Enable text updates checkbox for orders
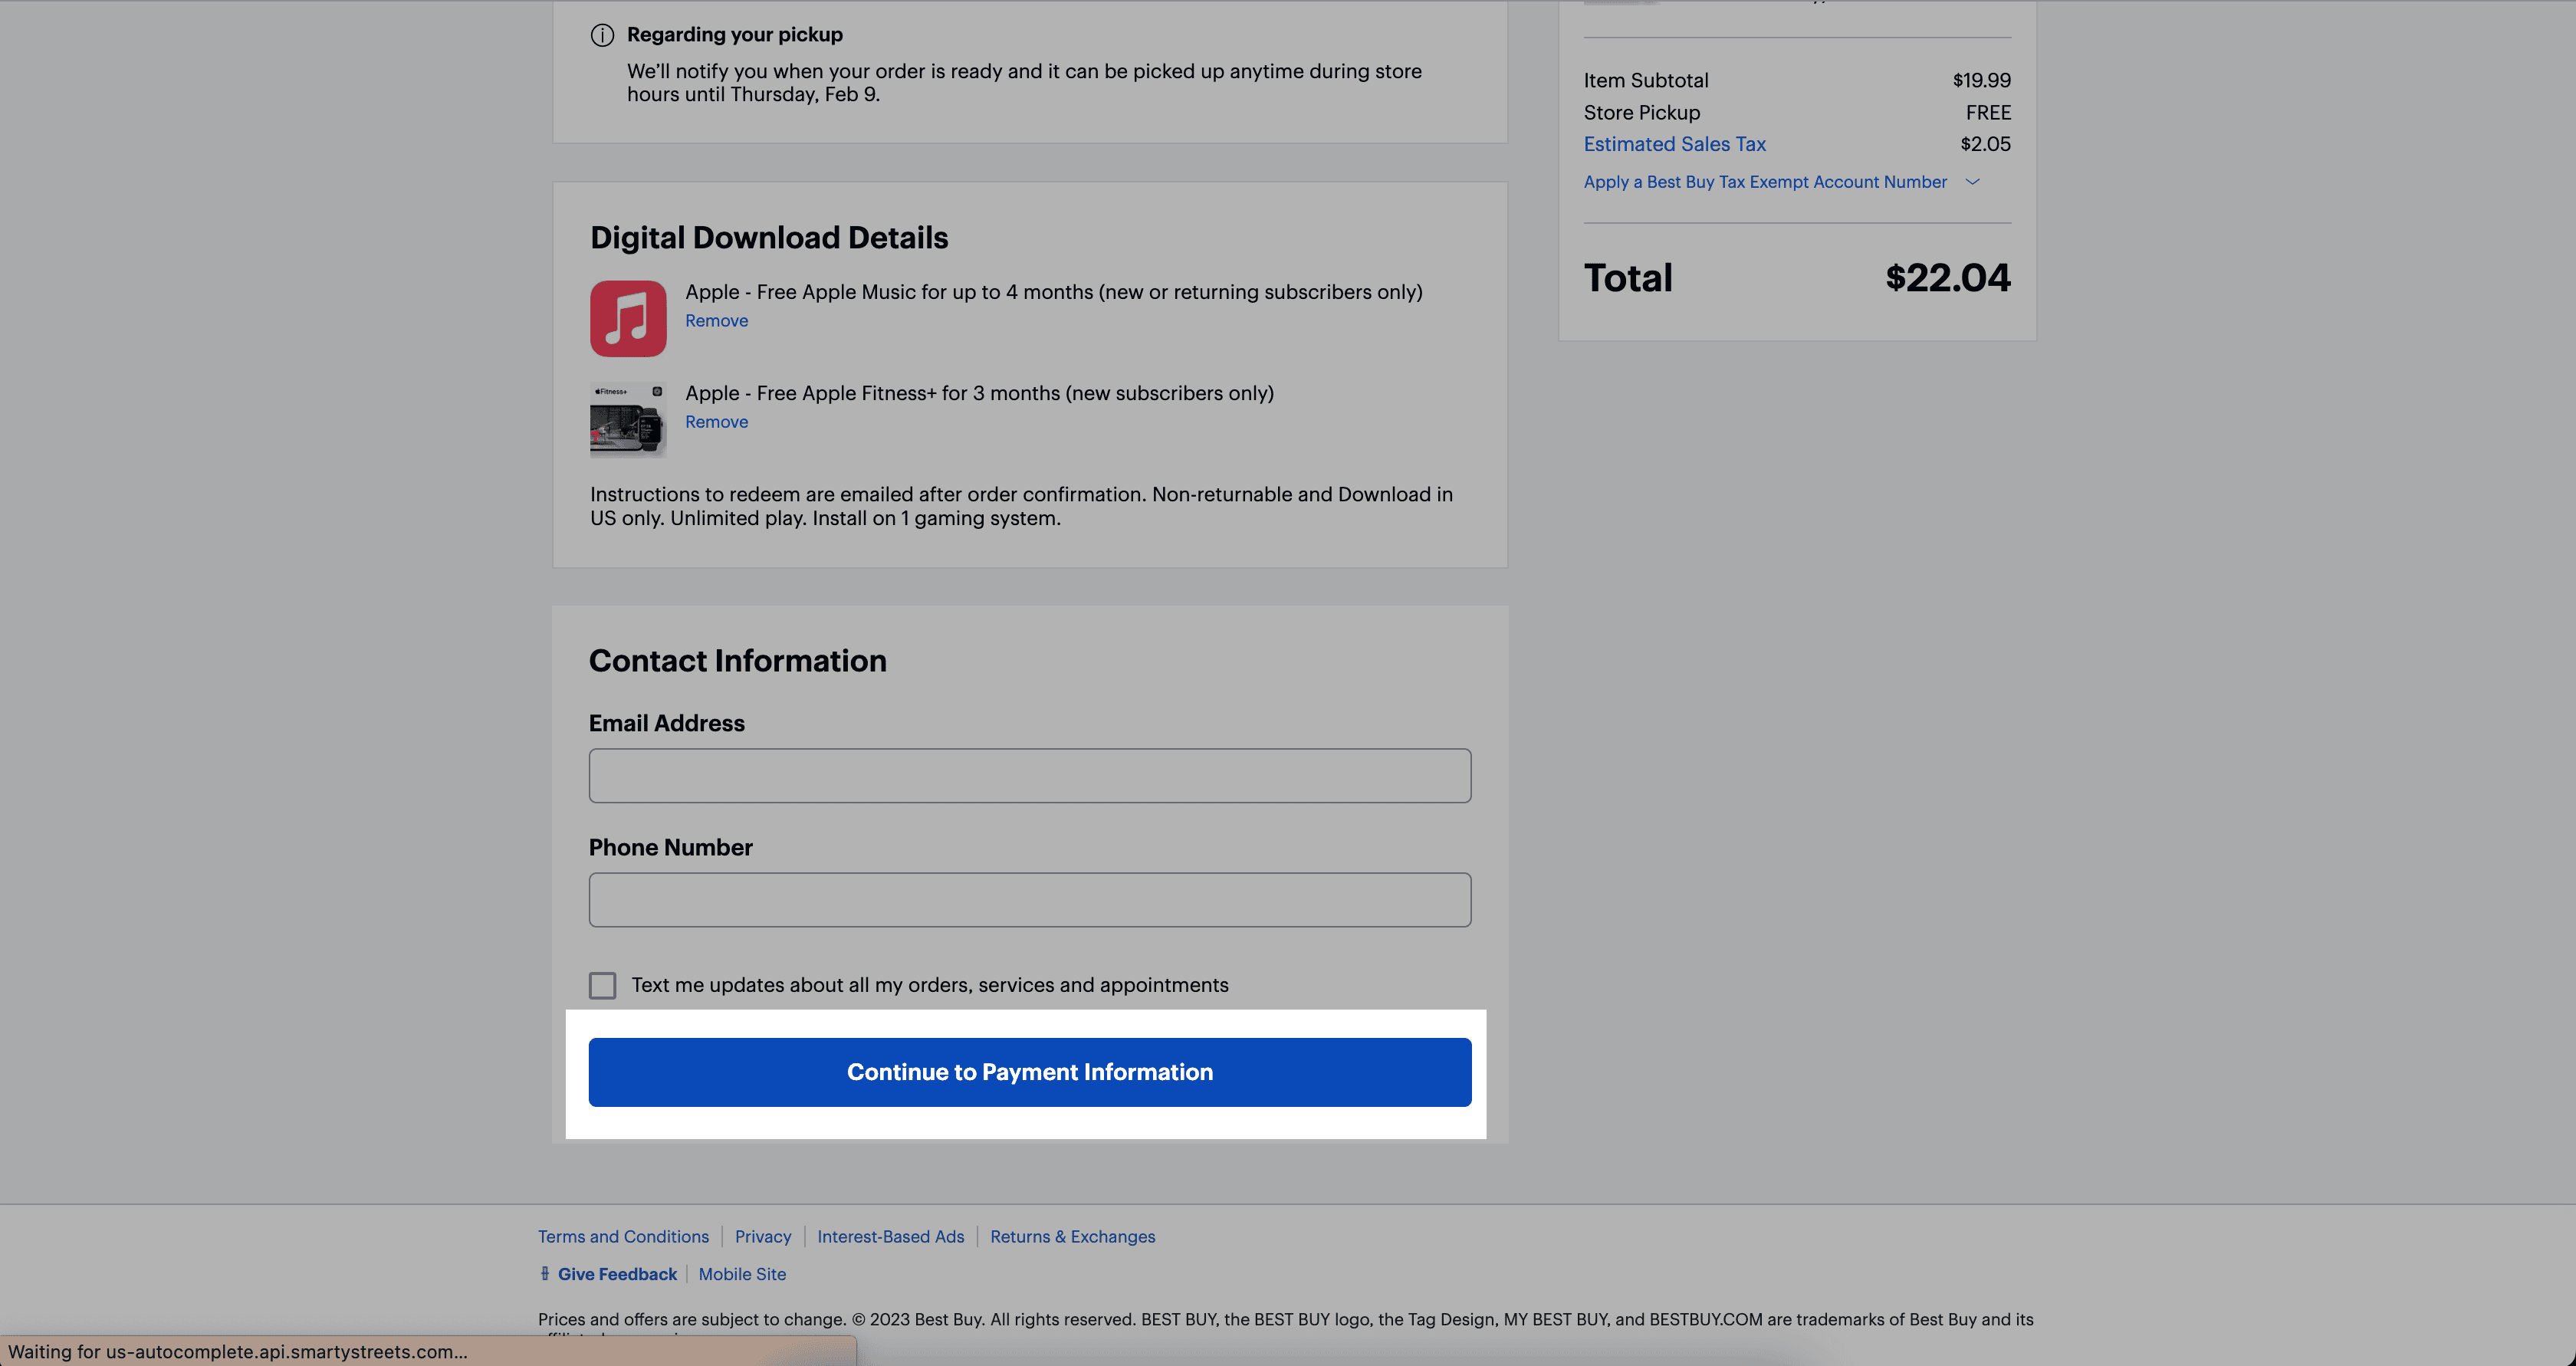 click(x=603, y=984)
